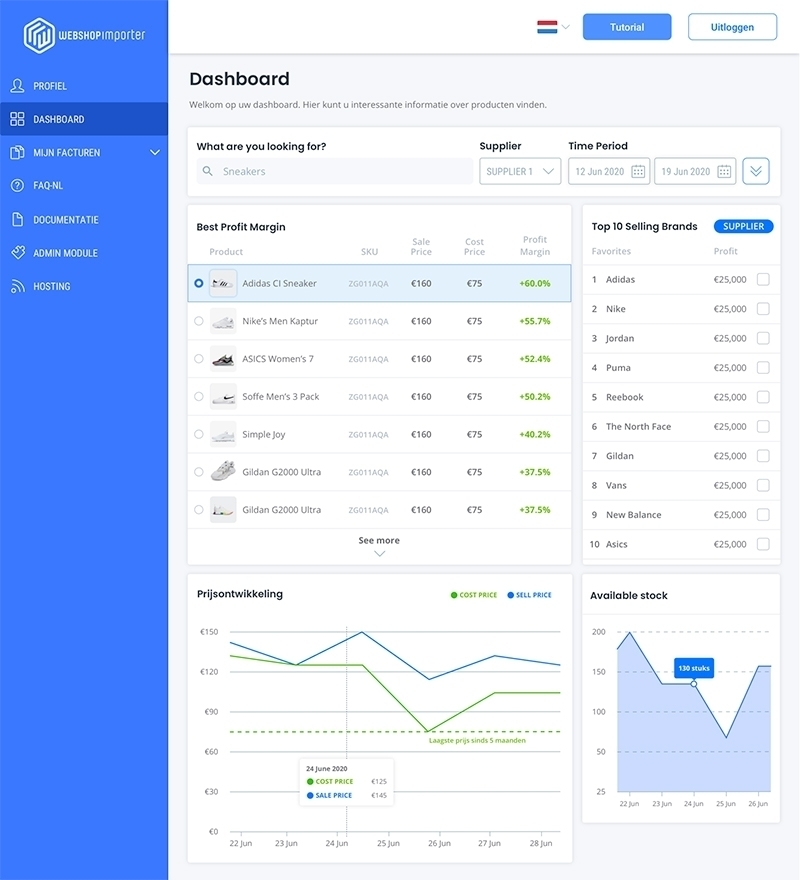Click the Dutch flag language icon
The height and width of the screenshot is (880, 800).
click(x=547, y=27)
